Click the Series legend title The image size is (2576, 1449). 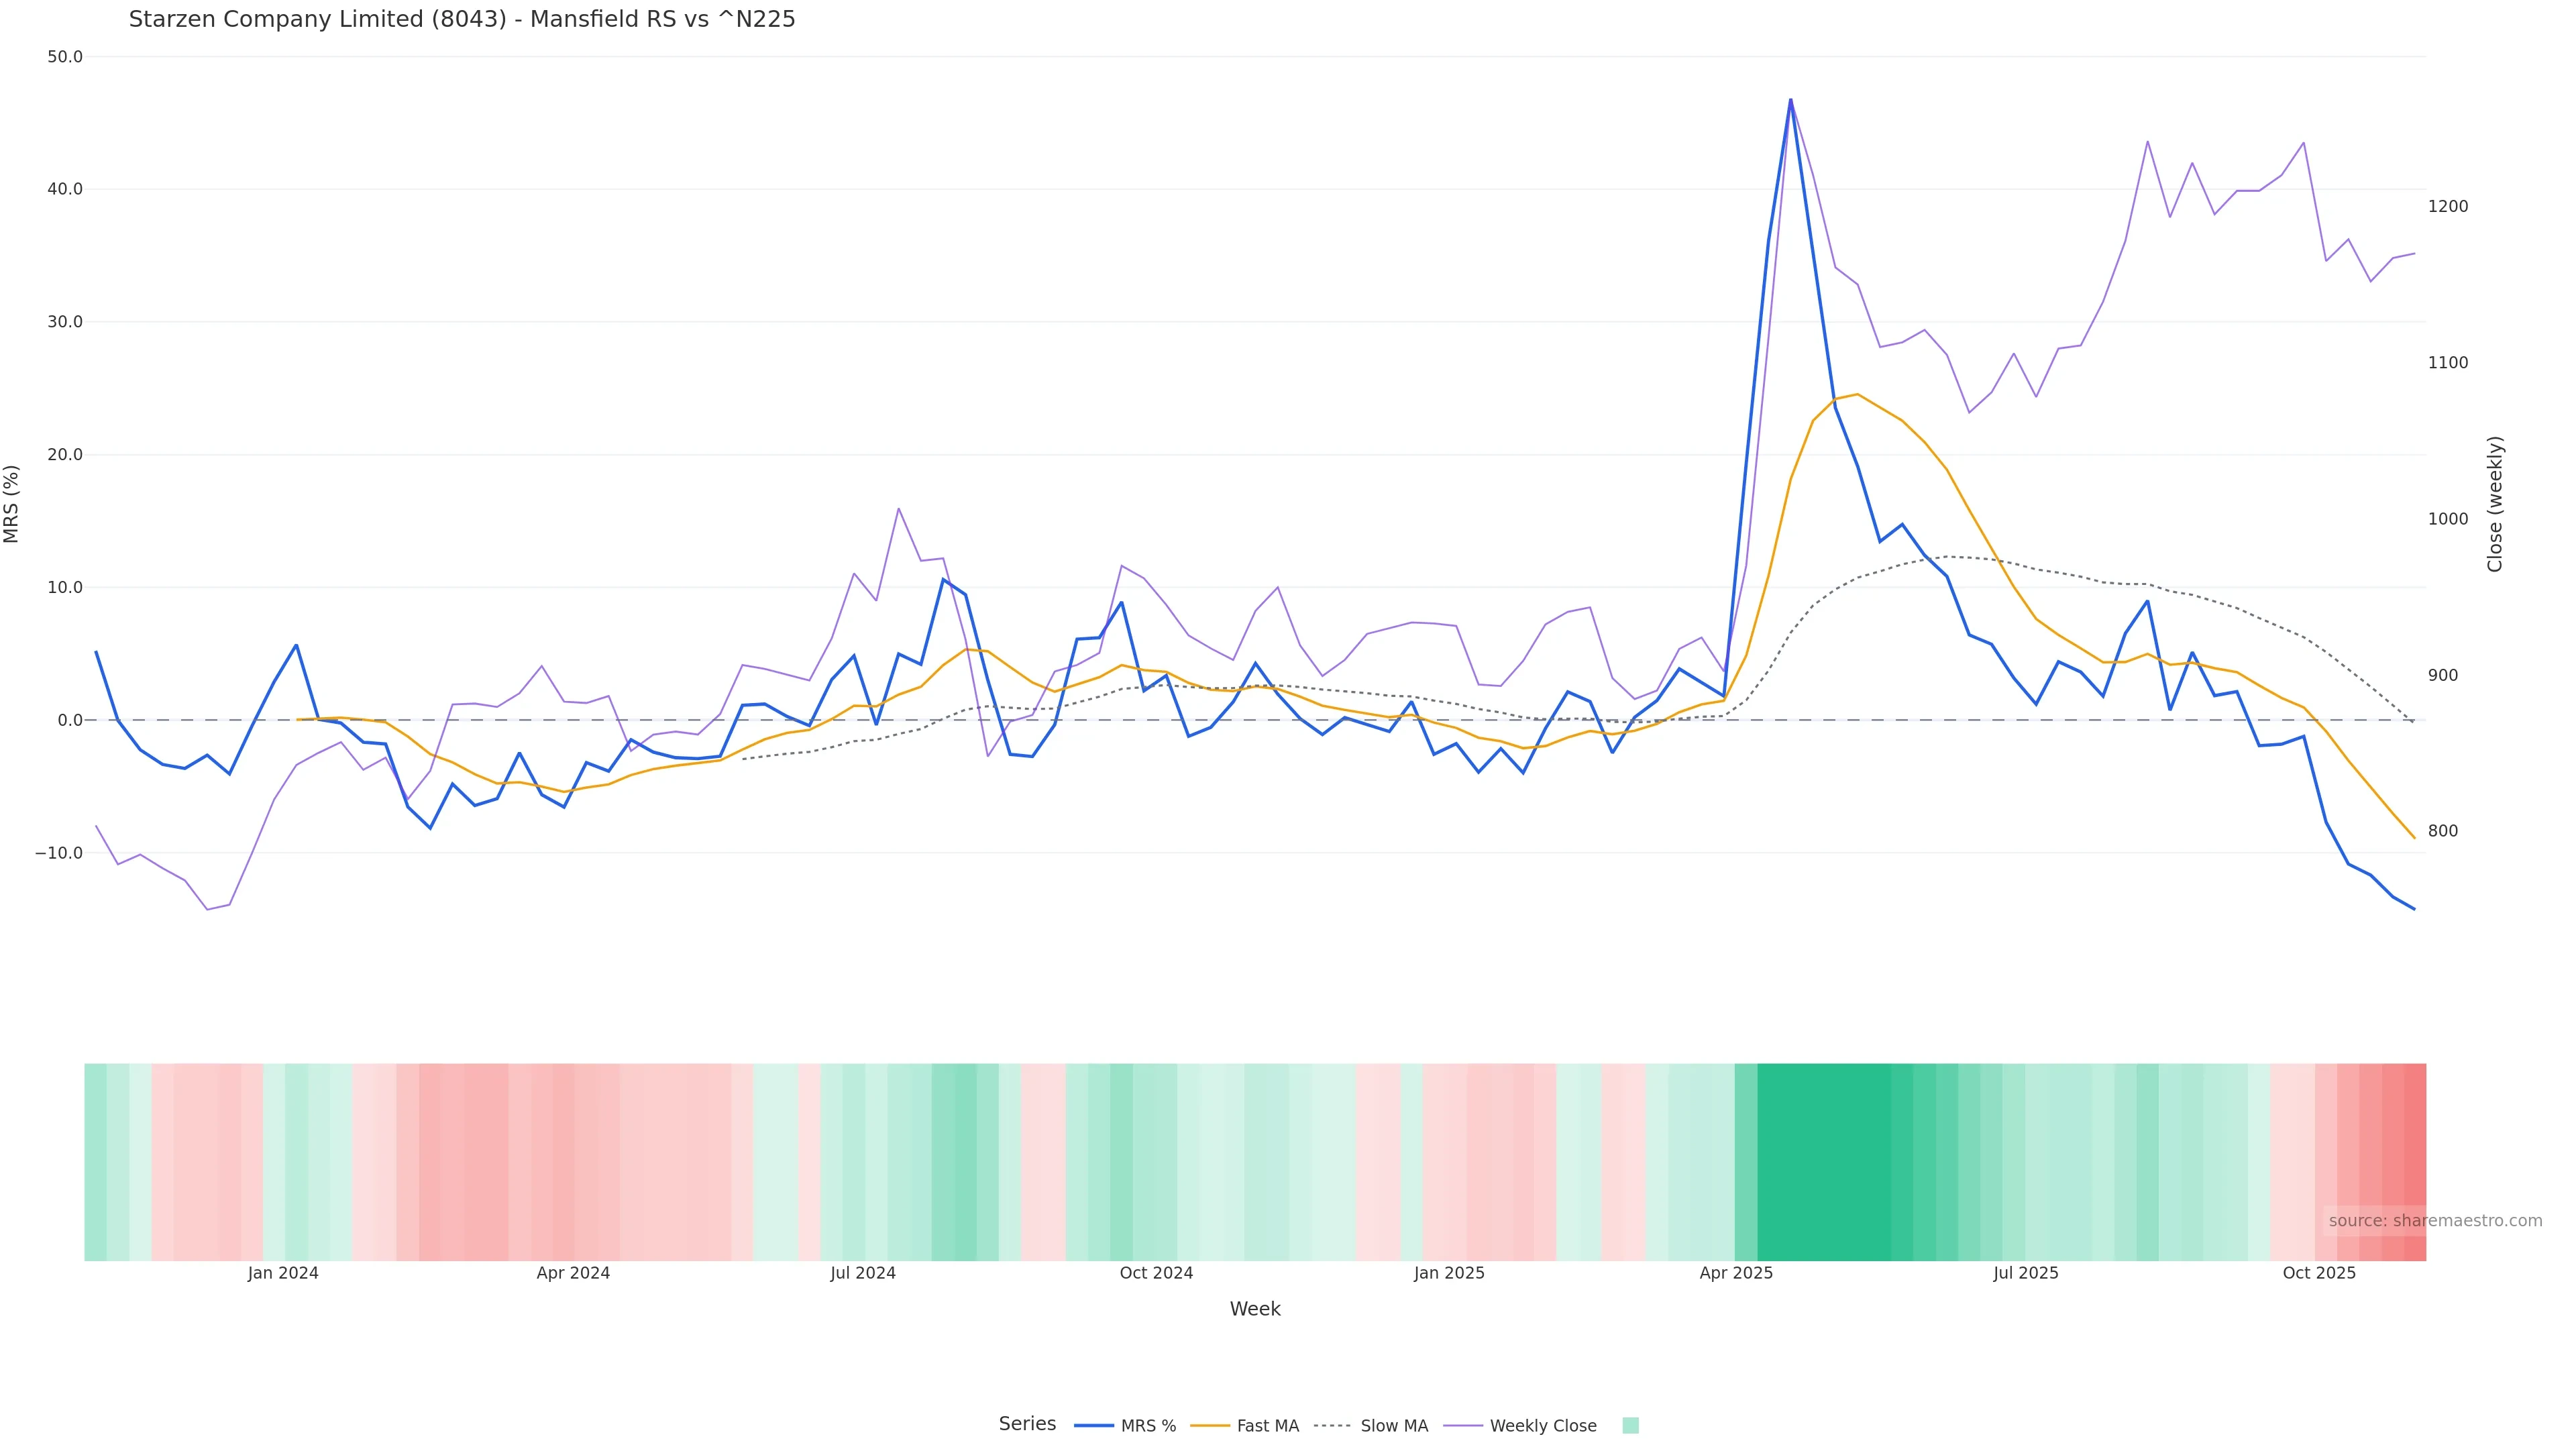[1027, 1424]
